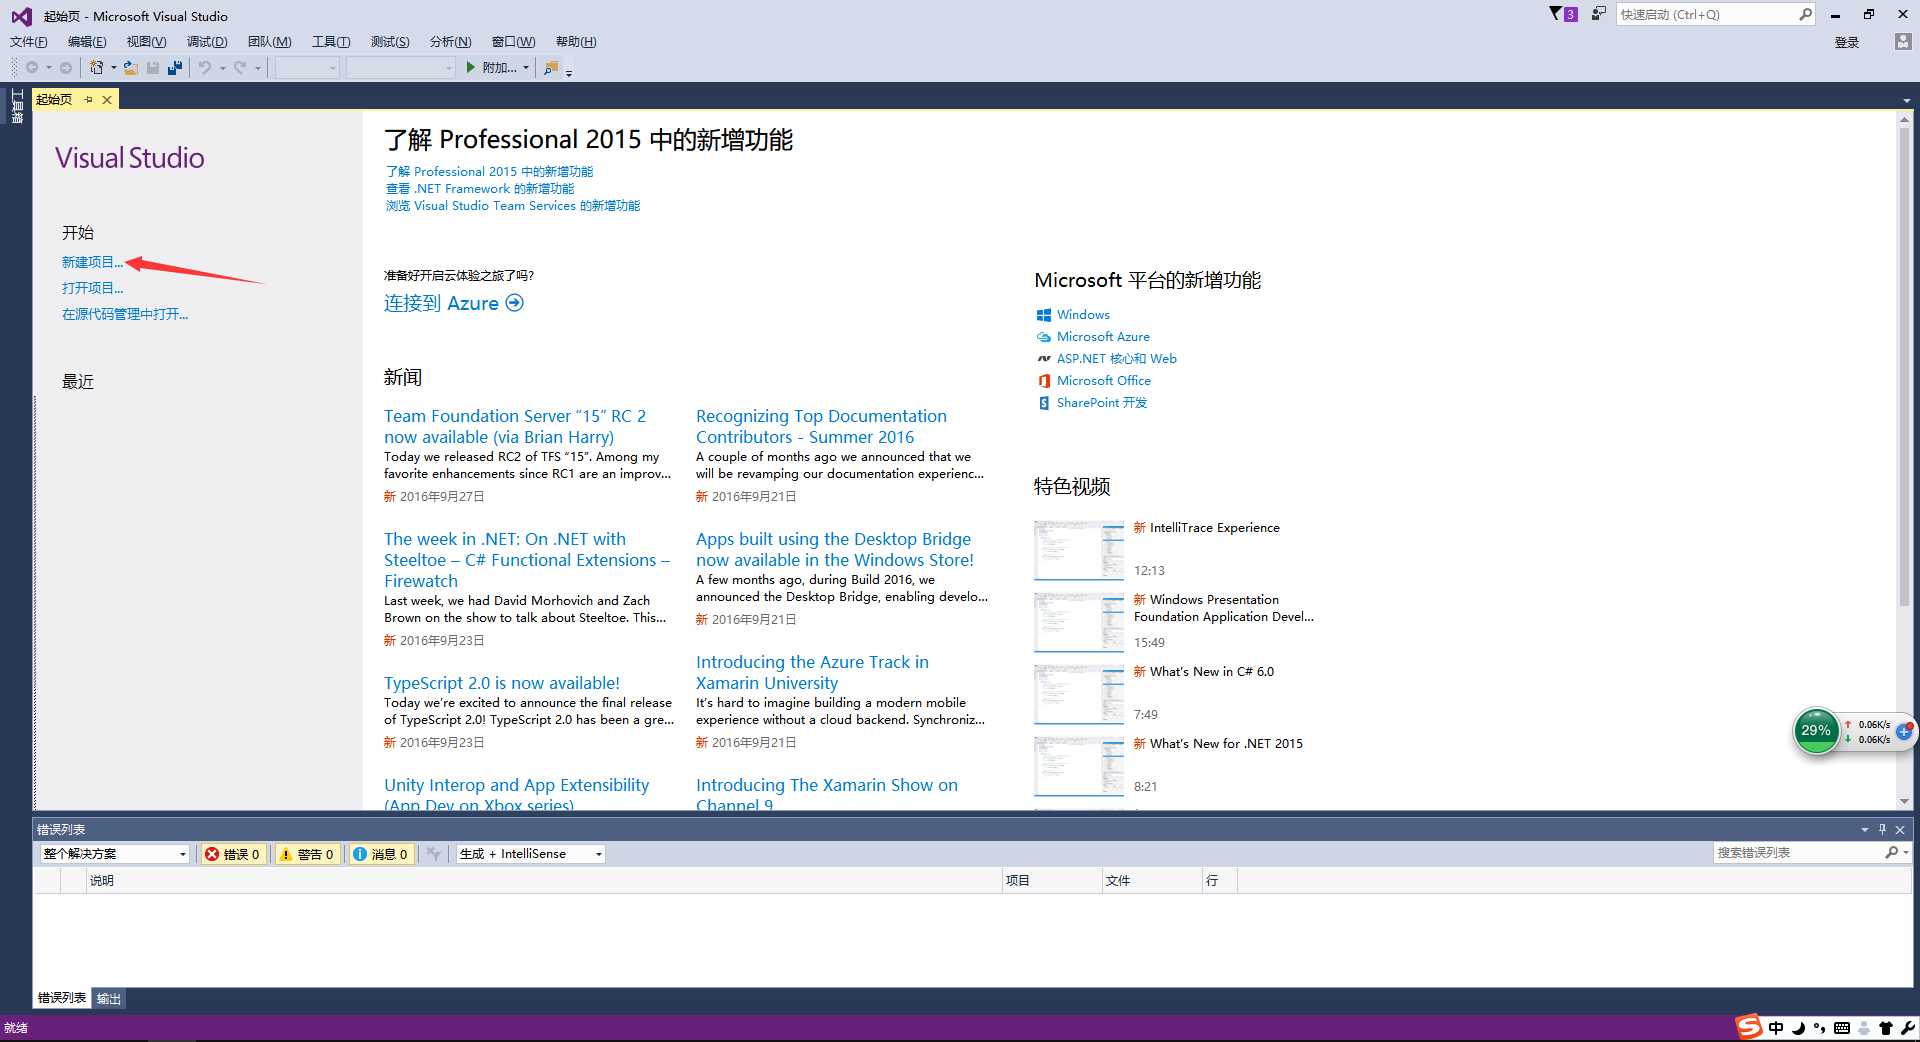Viewport: 1920px width, 1042px height.
Task: Open the 调试(D) menu
Action: [x=207, y=42]
